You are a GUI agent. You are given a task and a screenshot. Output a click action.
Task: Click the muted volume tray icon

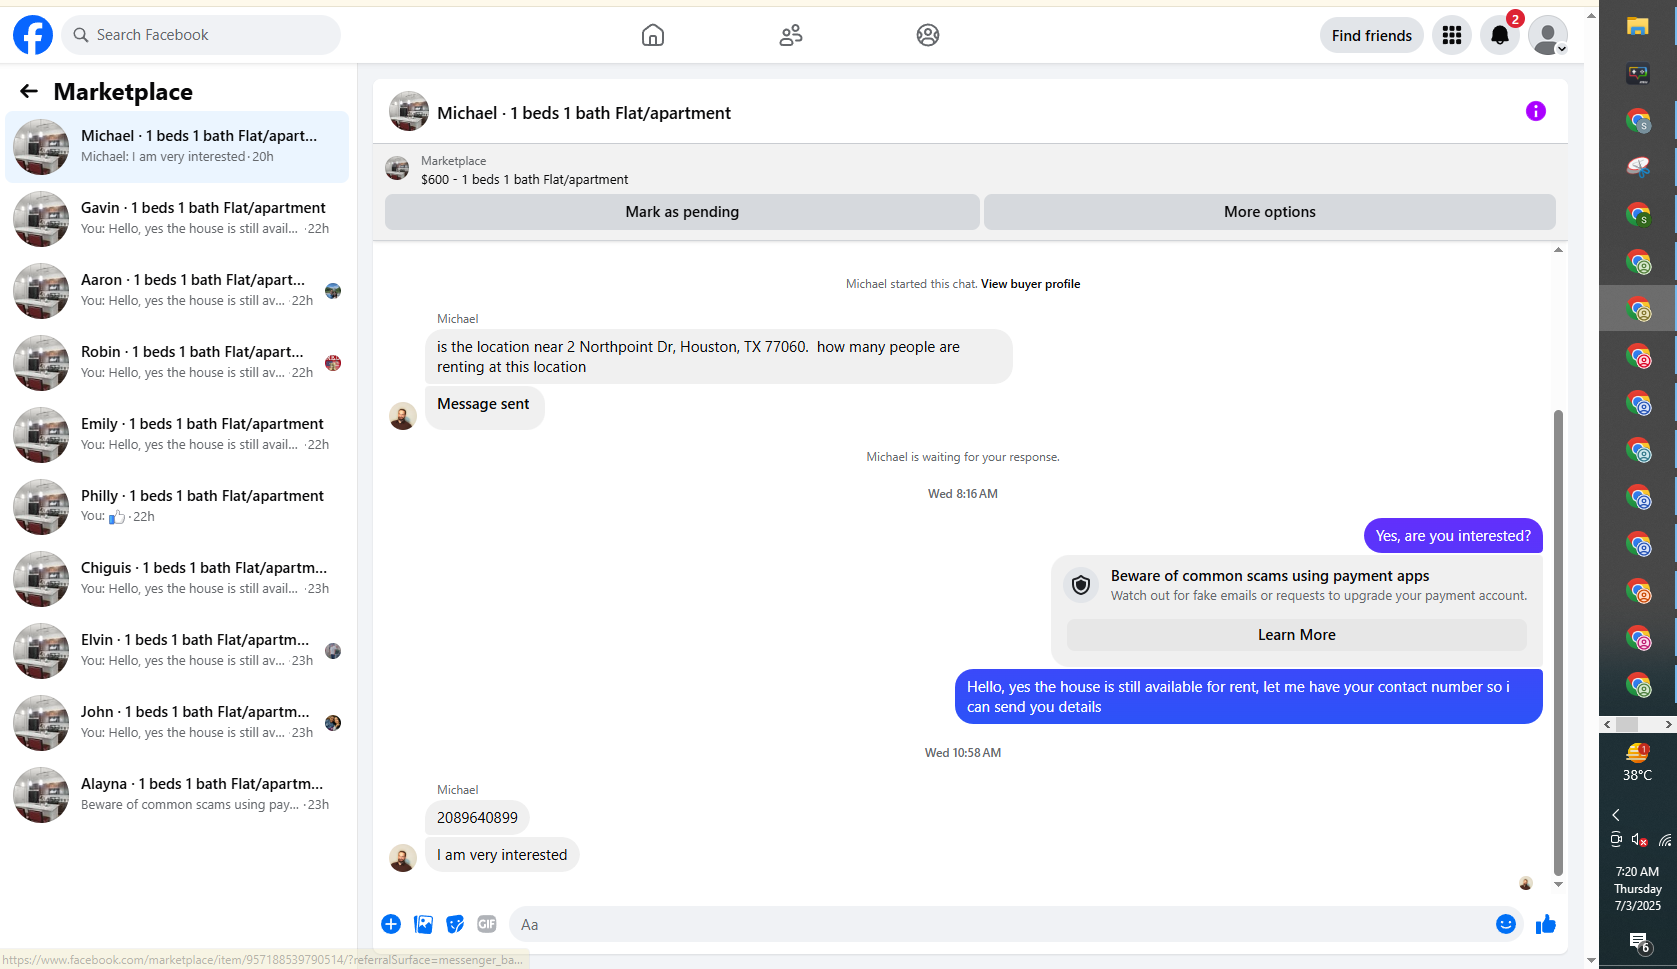coord(1639,840)
